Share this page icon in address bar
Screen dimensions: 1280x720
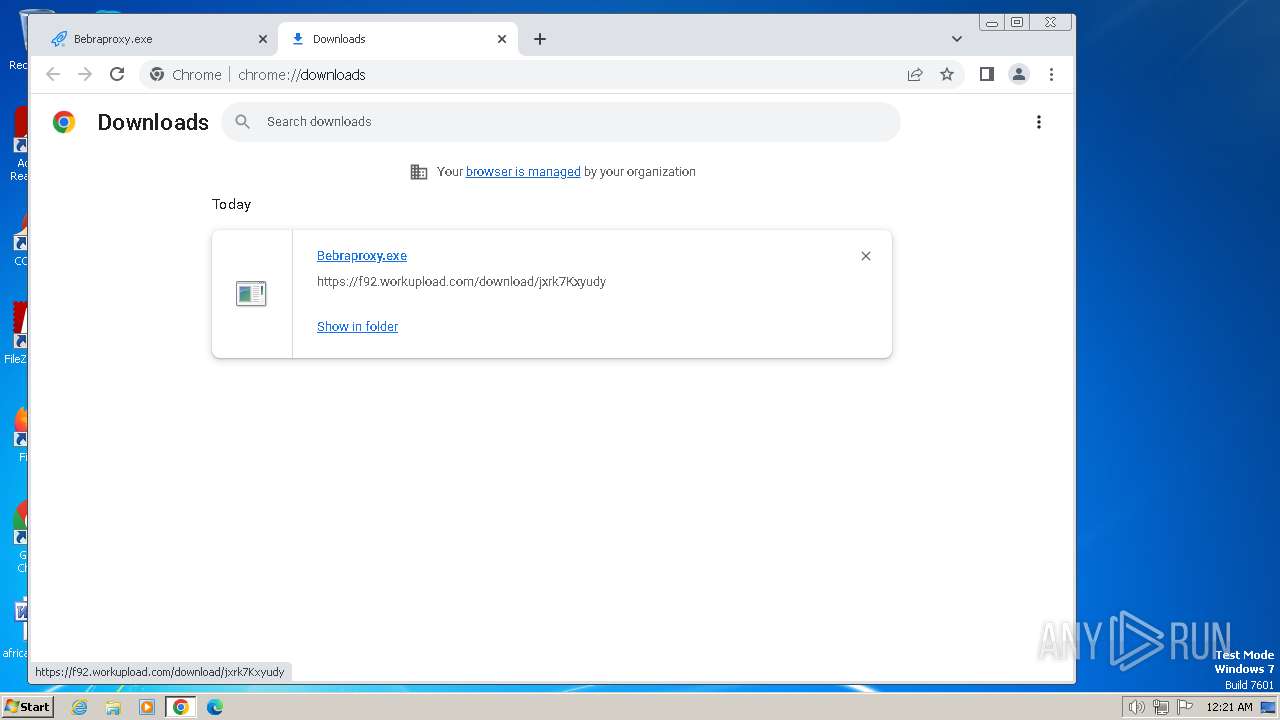coord(915,74)
